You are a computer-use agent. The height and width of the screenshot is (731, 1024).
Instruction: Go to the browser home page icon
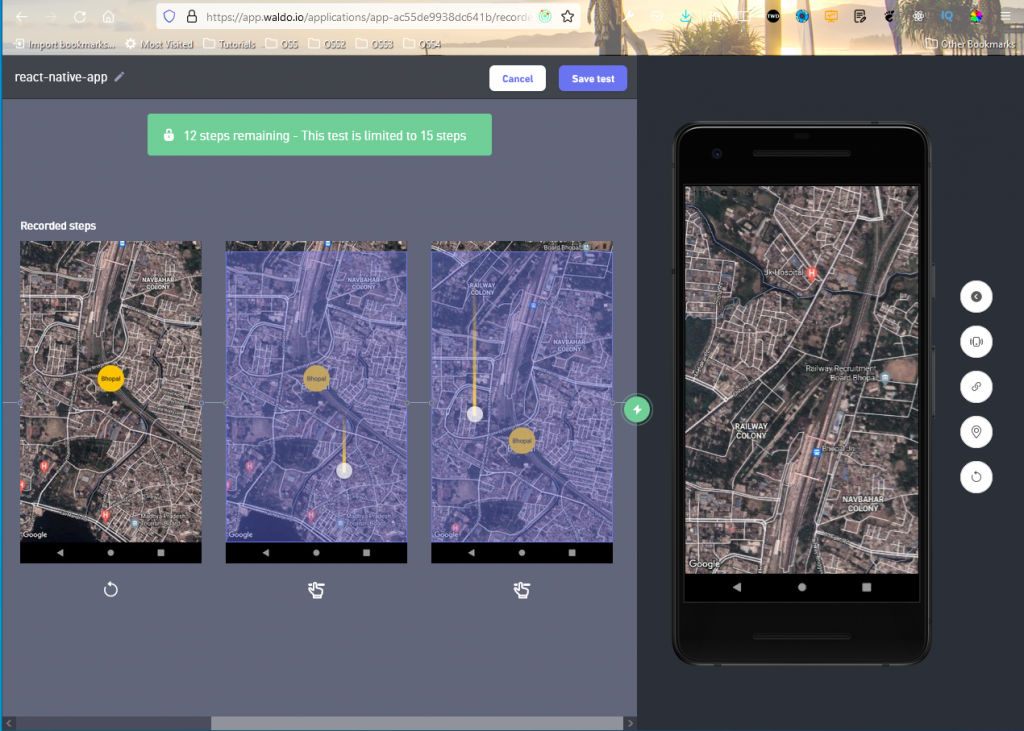point(108,17)
